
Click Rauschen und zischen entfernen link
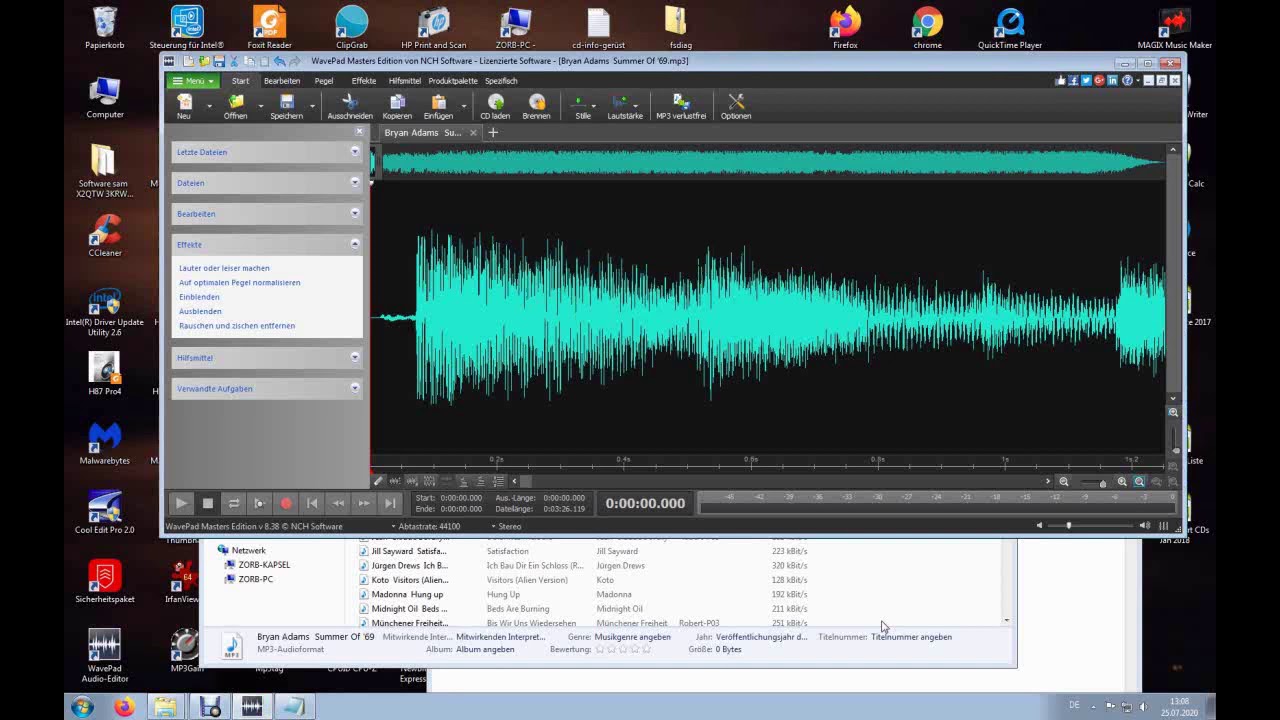pos(237,326)
